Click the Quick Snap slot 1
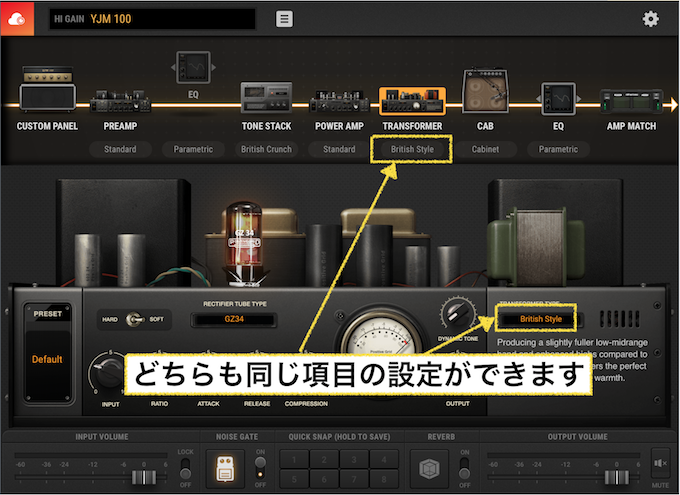Screen dimensions: 680x495 [x=294, y=459]
